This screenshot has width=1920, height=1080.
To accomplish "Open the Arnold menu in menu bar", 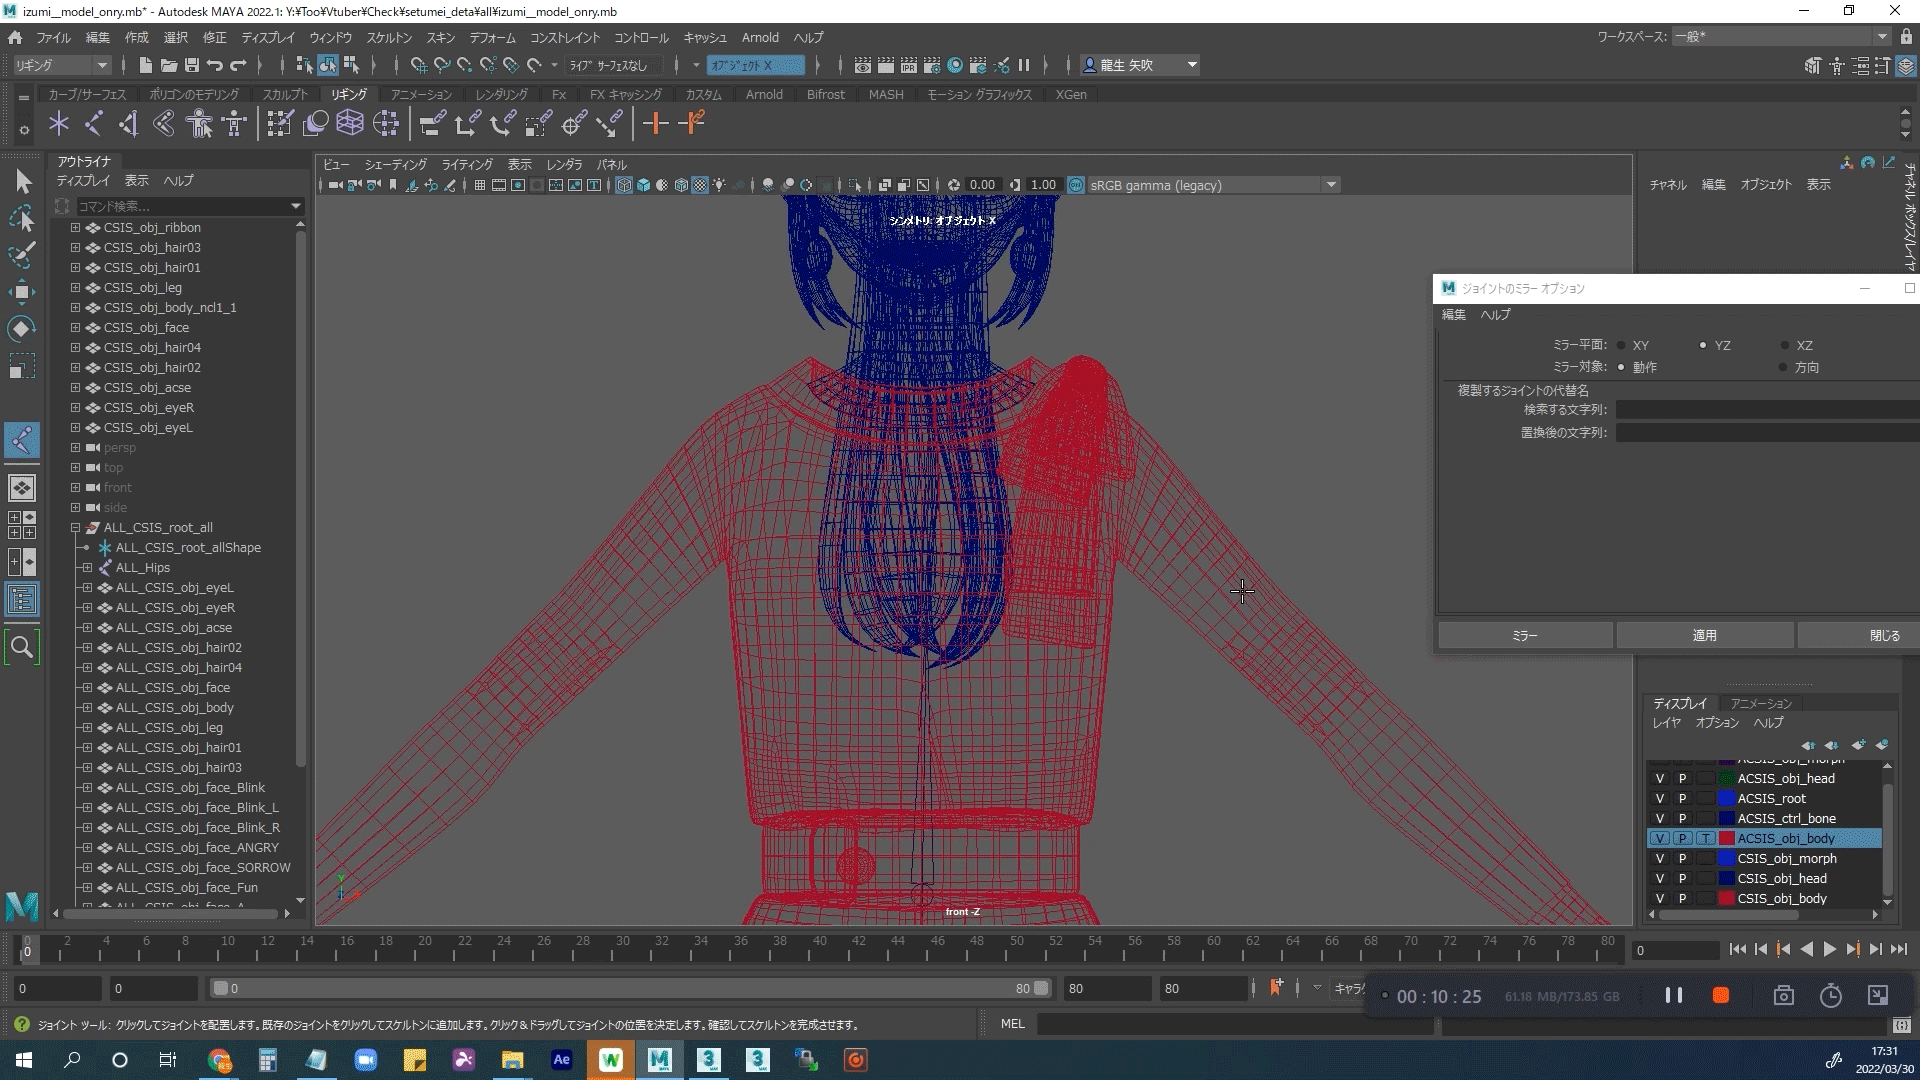I will pyautogui.click(x=760, y=37).
